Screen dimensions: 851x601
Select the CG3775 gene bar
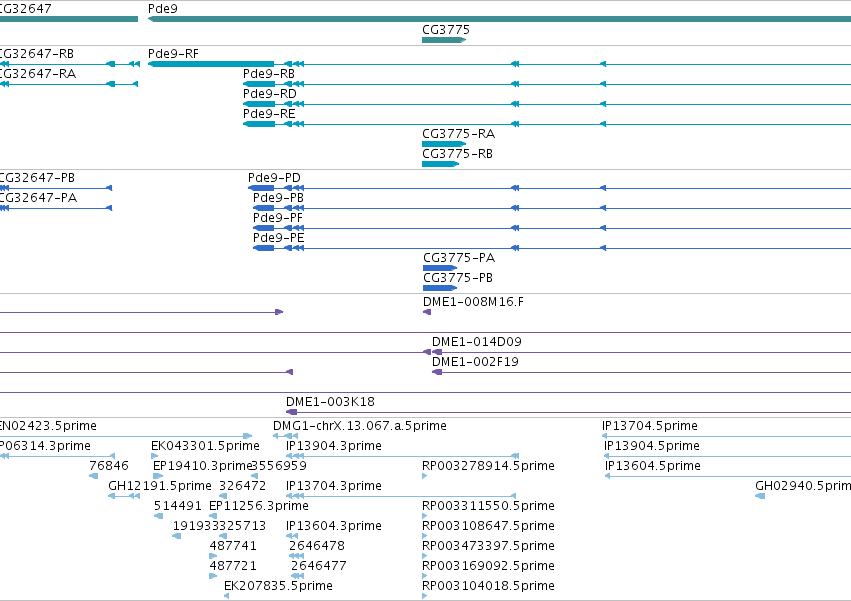(444, 40)
